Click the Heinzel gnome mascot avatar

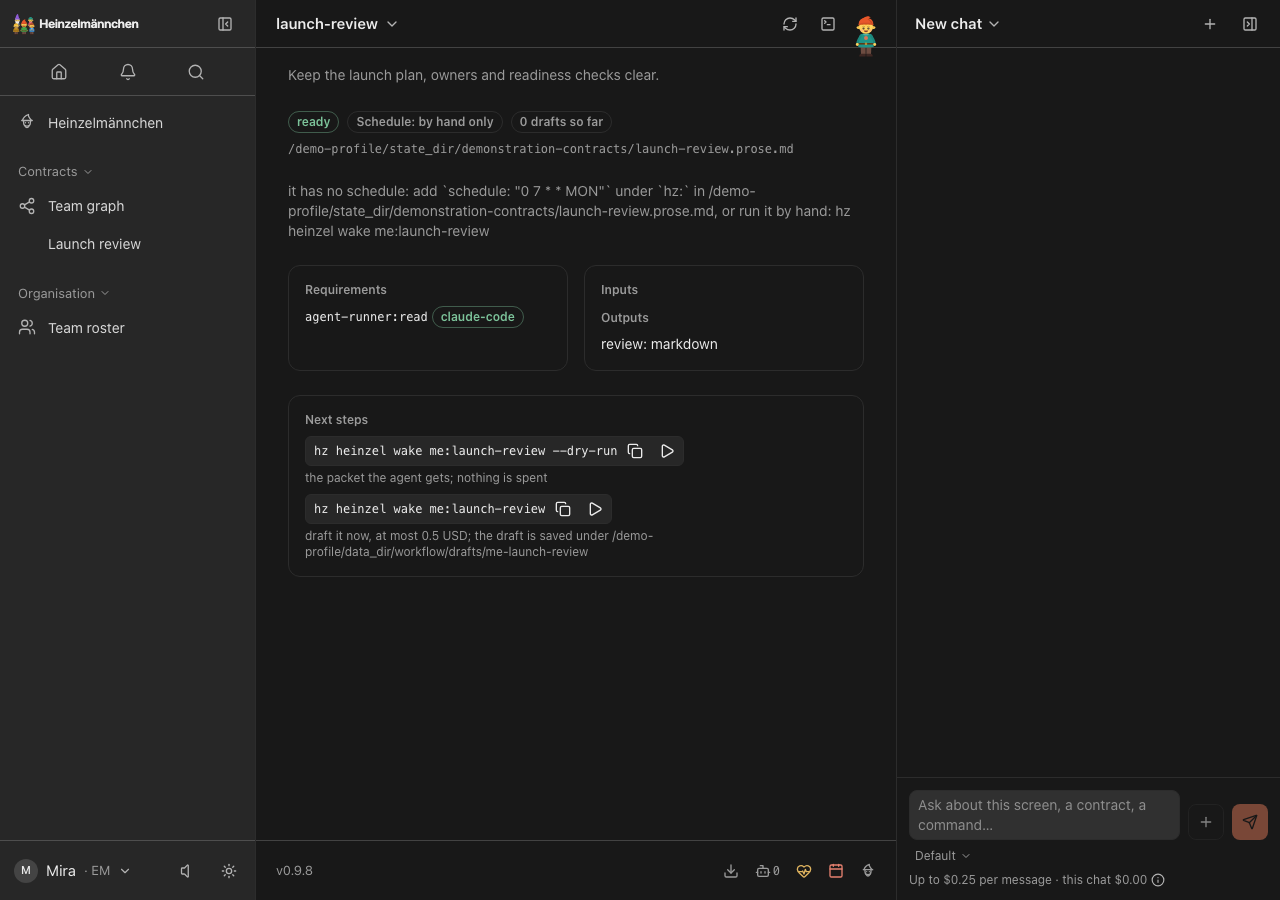pyautogui.click(x=866, y=35)
